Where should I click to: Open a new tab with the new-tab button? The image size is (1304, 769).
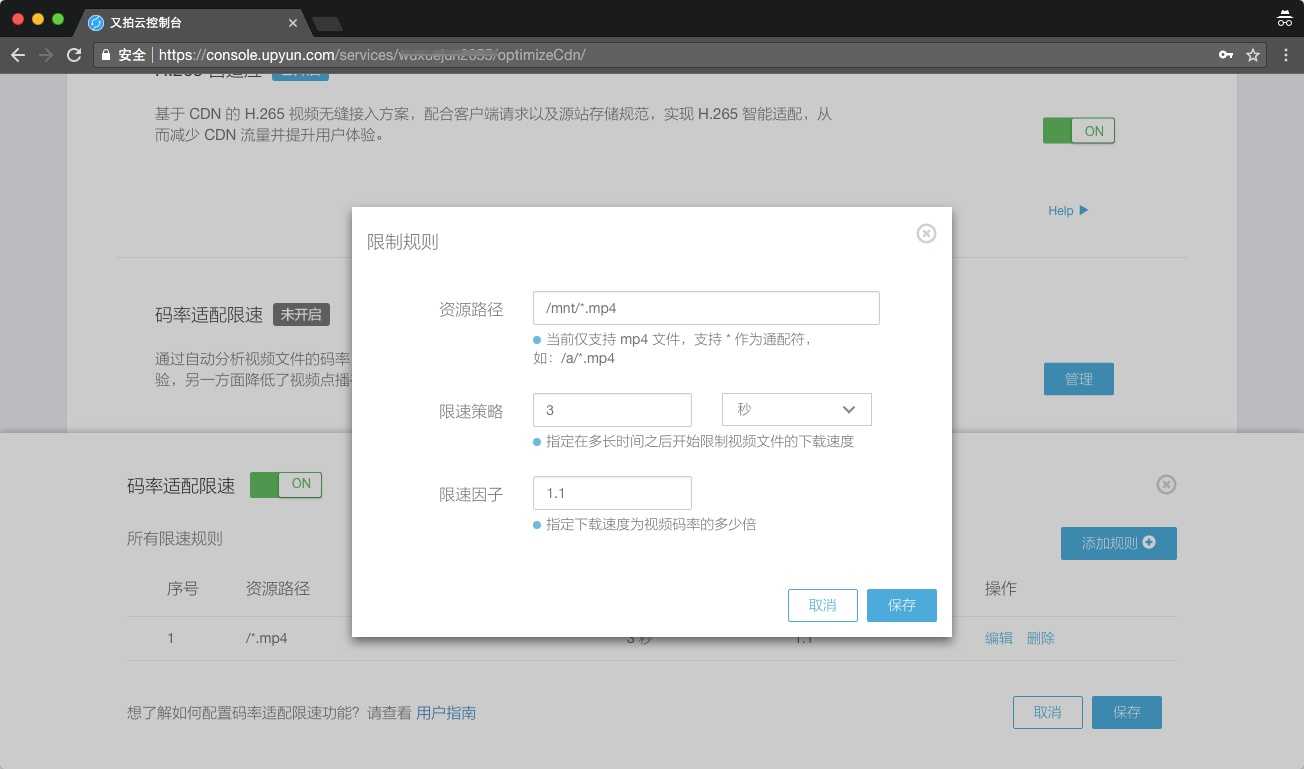point(327,23)
